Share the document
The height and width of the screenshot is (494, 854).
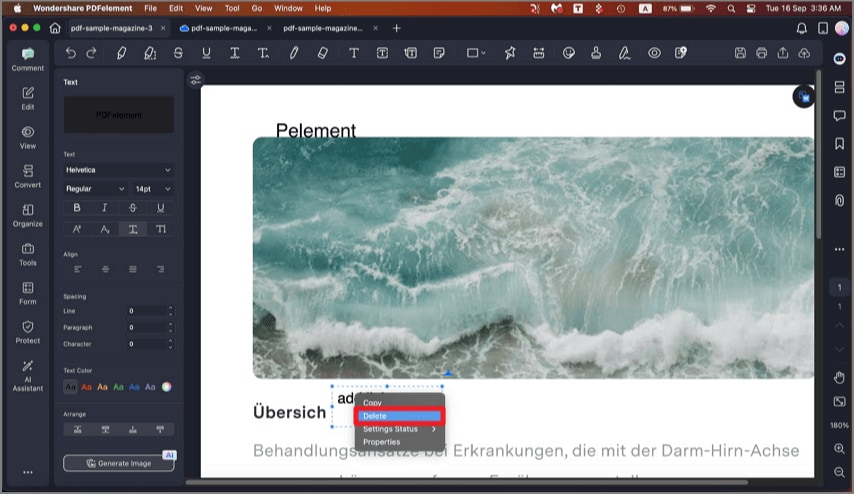783,53
